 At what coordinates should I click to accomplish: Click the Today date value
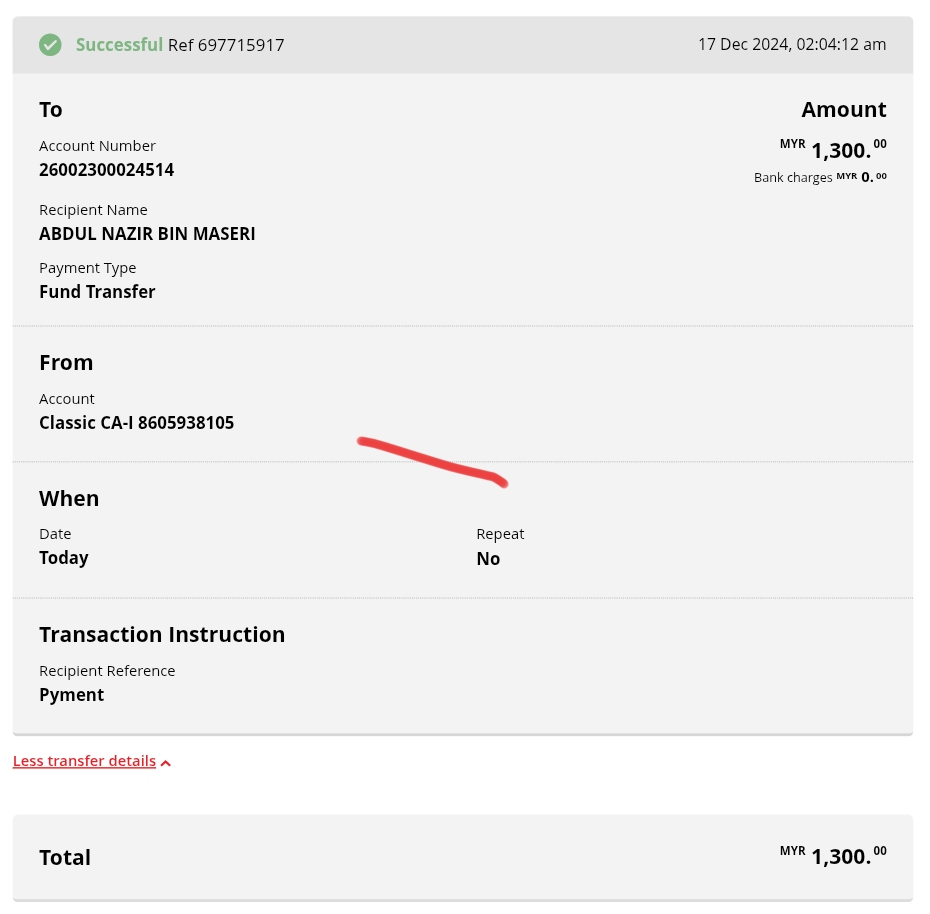point(64,558)
